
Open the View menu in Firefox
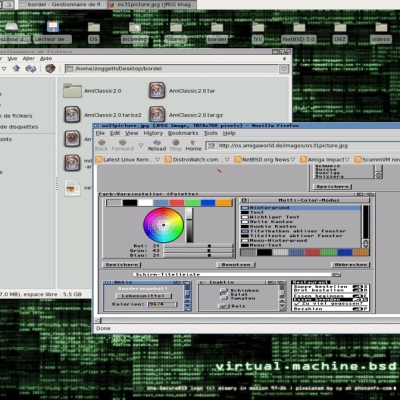point(132,133)
